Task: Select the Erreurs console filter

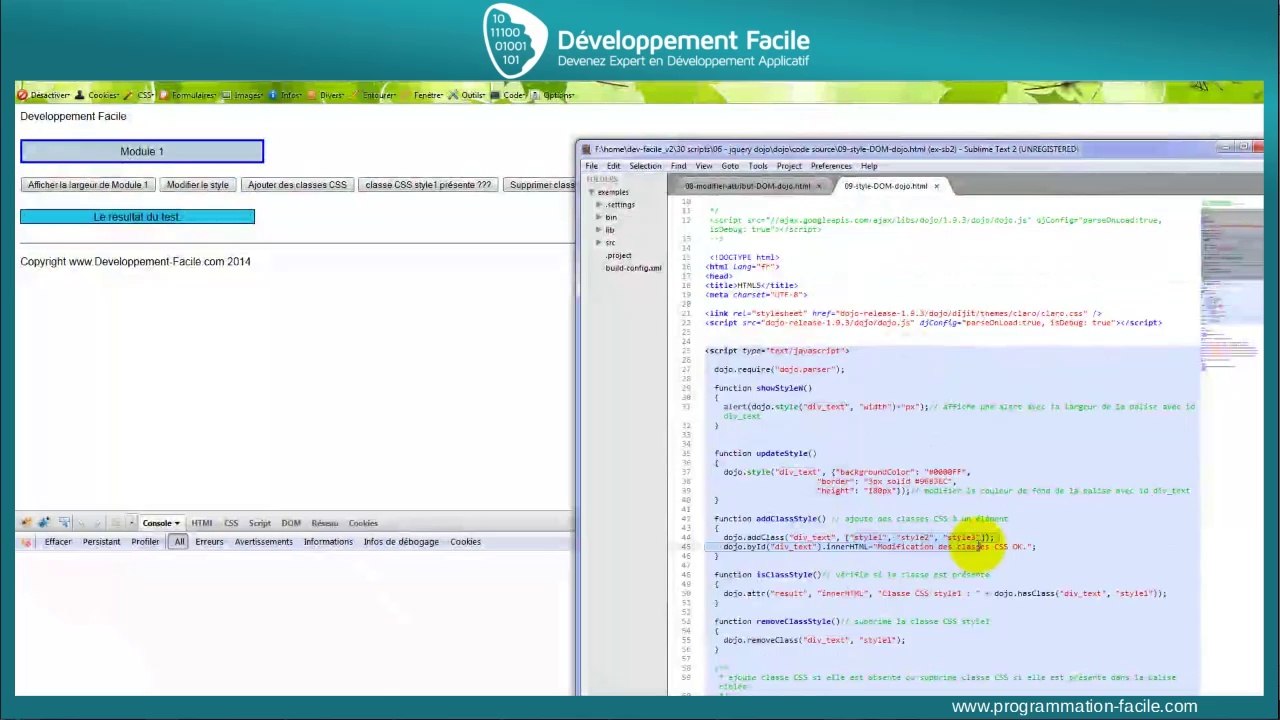Action: 210,542
